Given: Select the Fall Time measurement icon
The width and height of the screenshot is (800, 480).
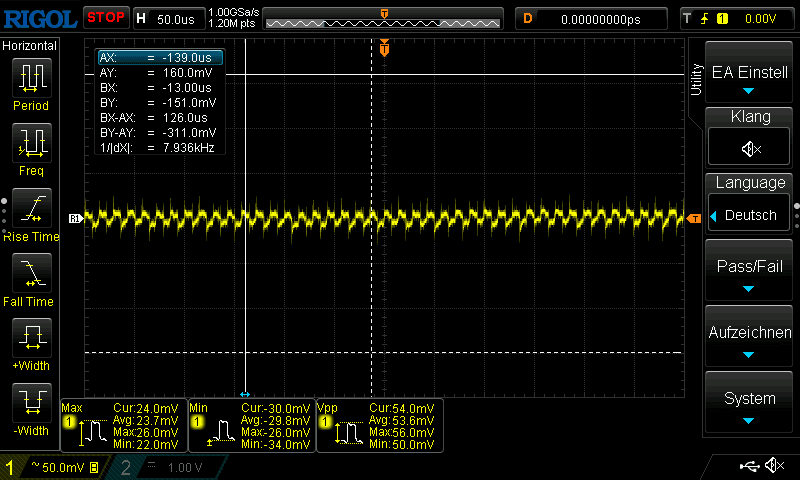Looking at the screenshot, I should [x=32, y=273].
